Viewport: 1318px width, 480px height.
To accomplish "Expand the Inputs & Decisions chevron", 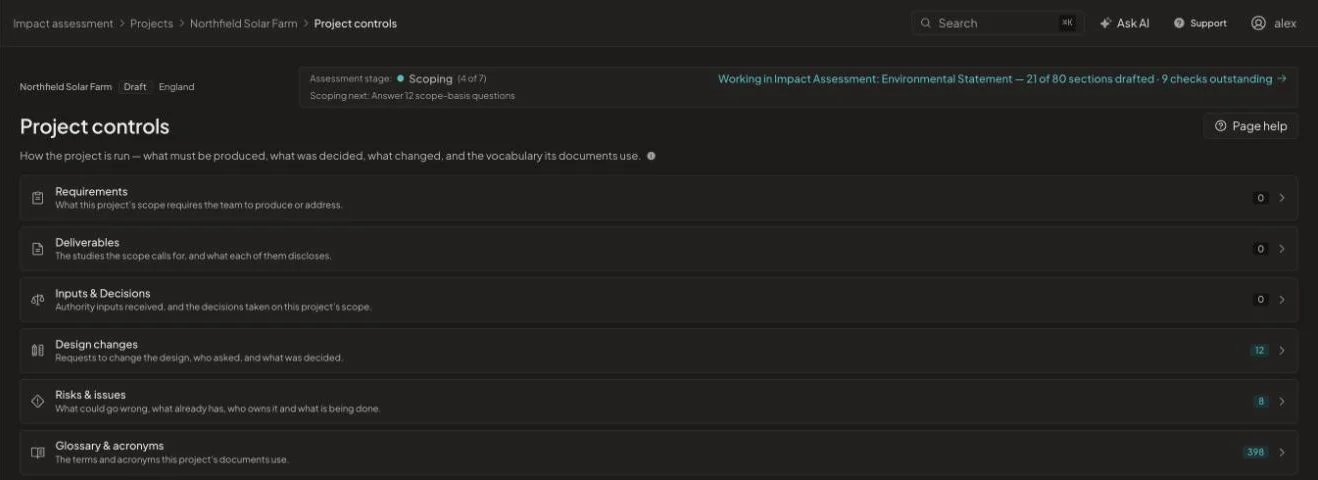I will click(x=1282, y=300).
